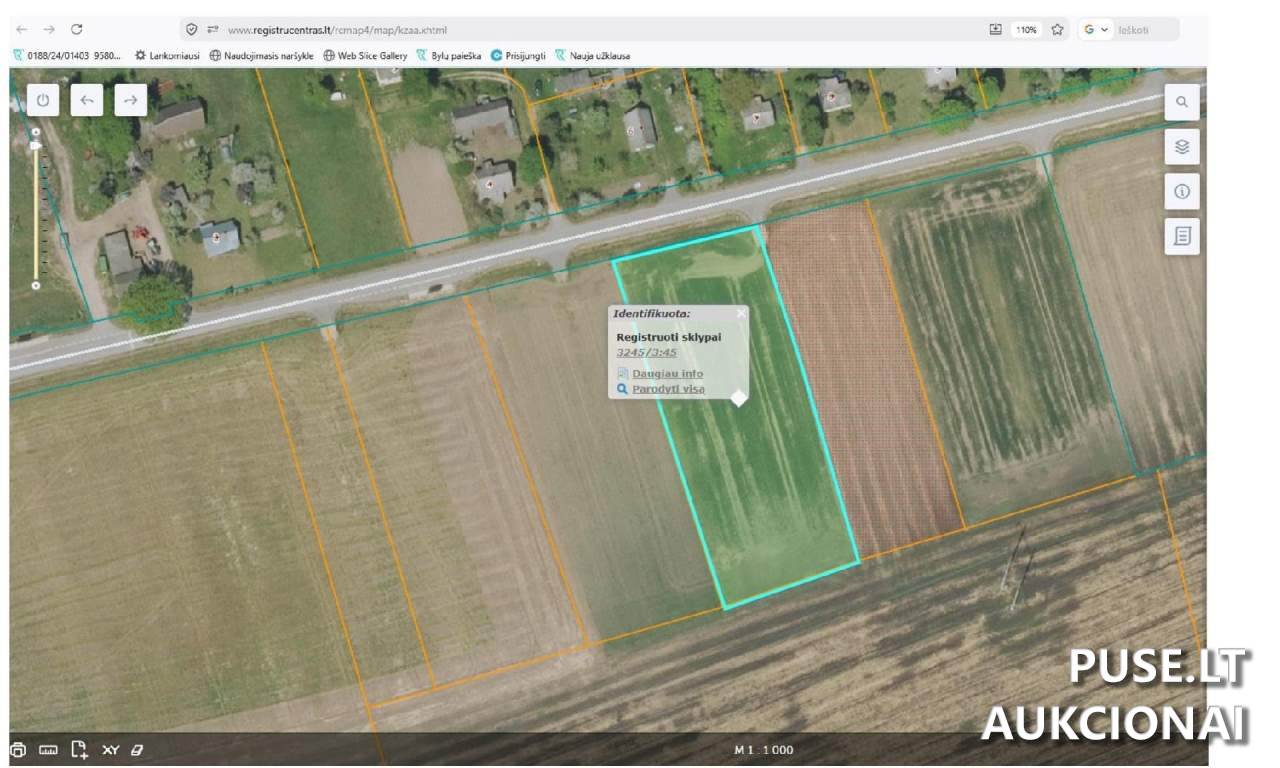This screenshot has width=1280, height=768.
Task: Open the Prisijungti bookmark
Action: (x=519, y=56)
